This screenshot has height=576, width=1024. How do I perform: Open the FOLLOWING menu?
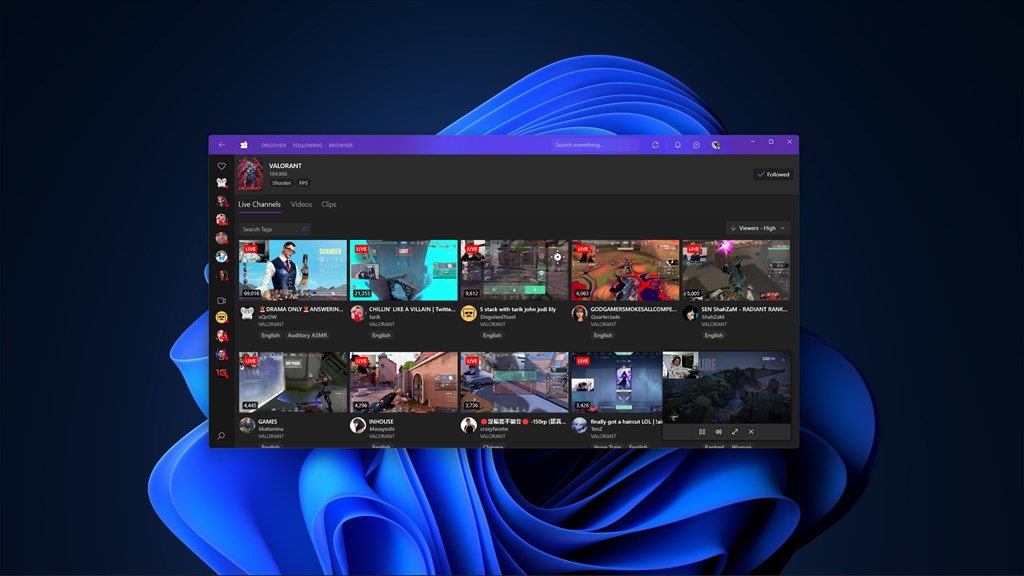coord(307,145)
